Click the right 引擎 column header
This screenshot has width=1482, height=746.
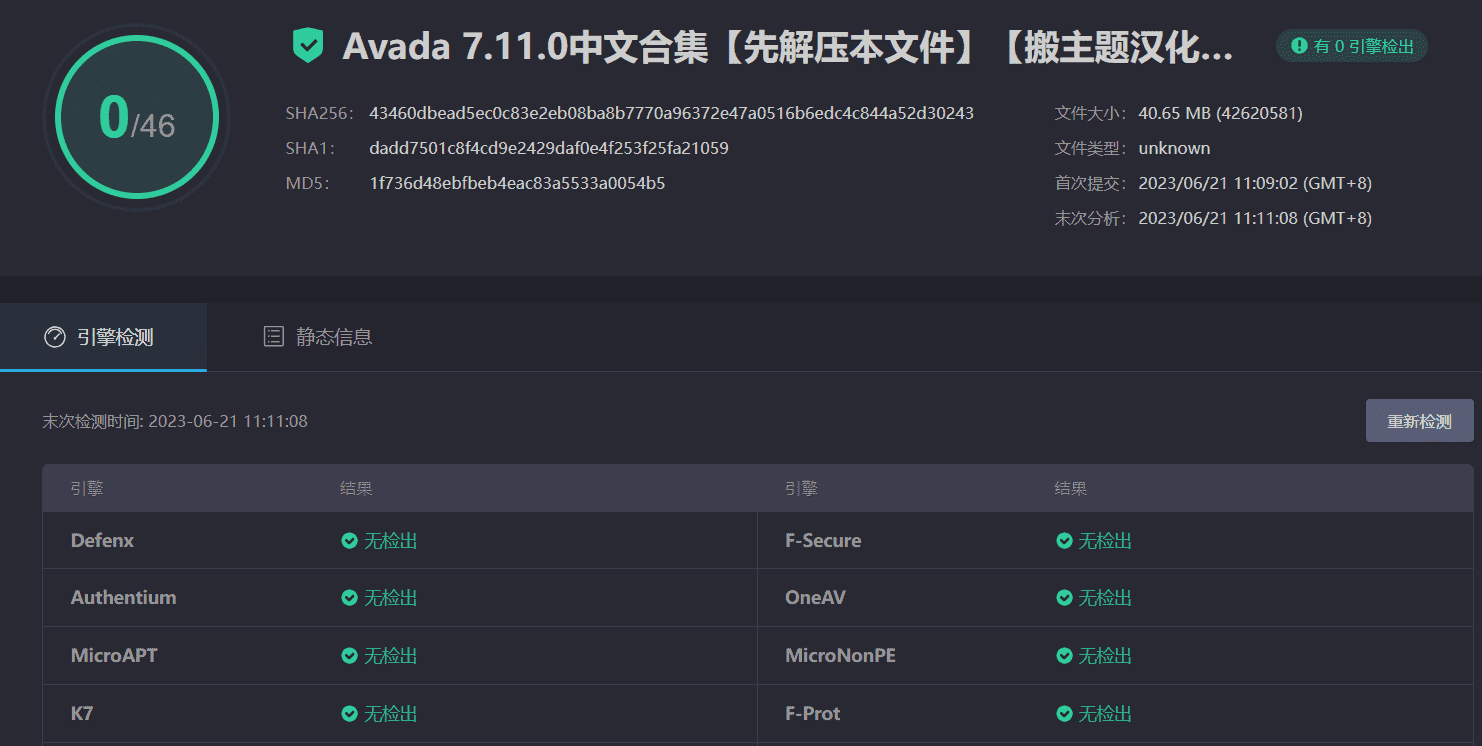click(x=801, y=489)
